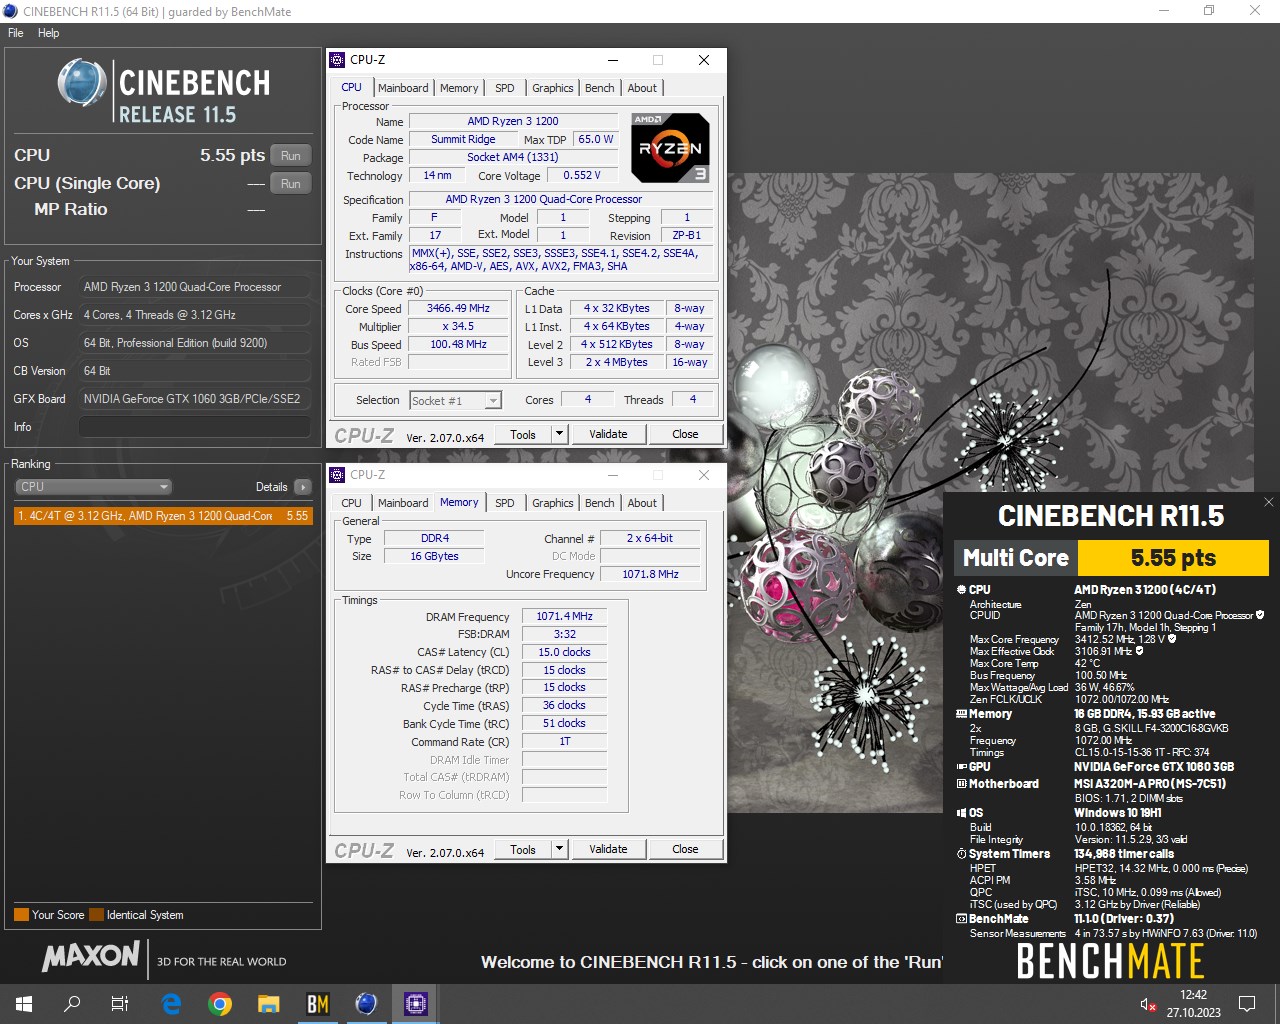Screen dimensions: 1280x1024
Task: Switch to Bench tab in bottom CPU-Z
Action: (600, 503)
